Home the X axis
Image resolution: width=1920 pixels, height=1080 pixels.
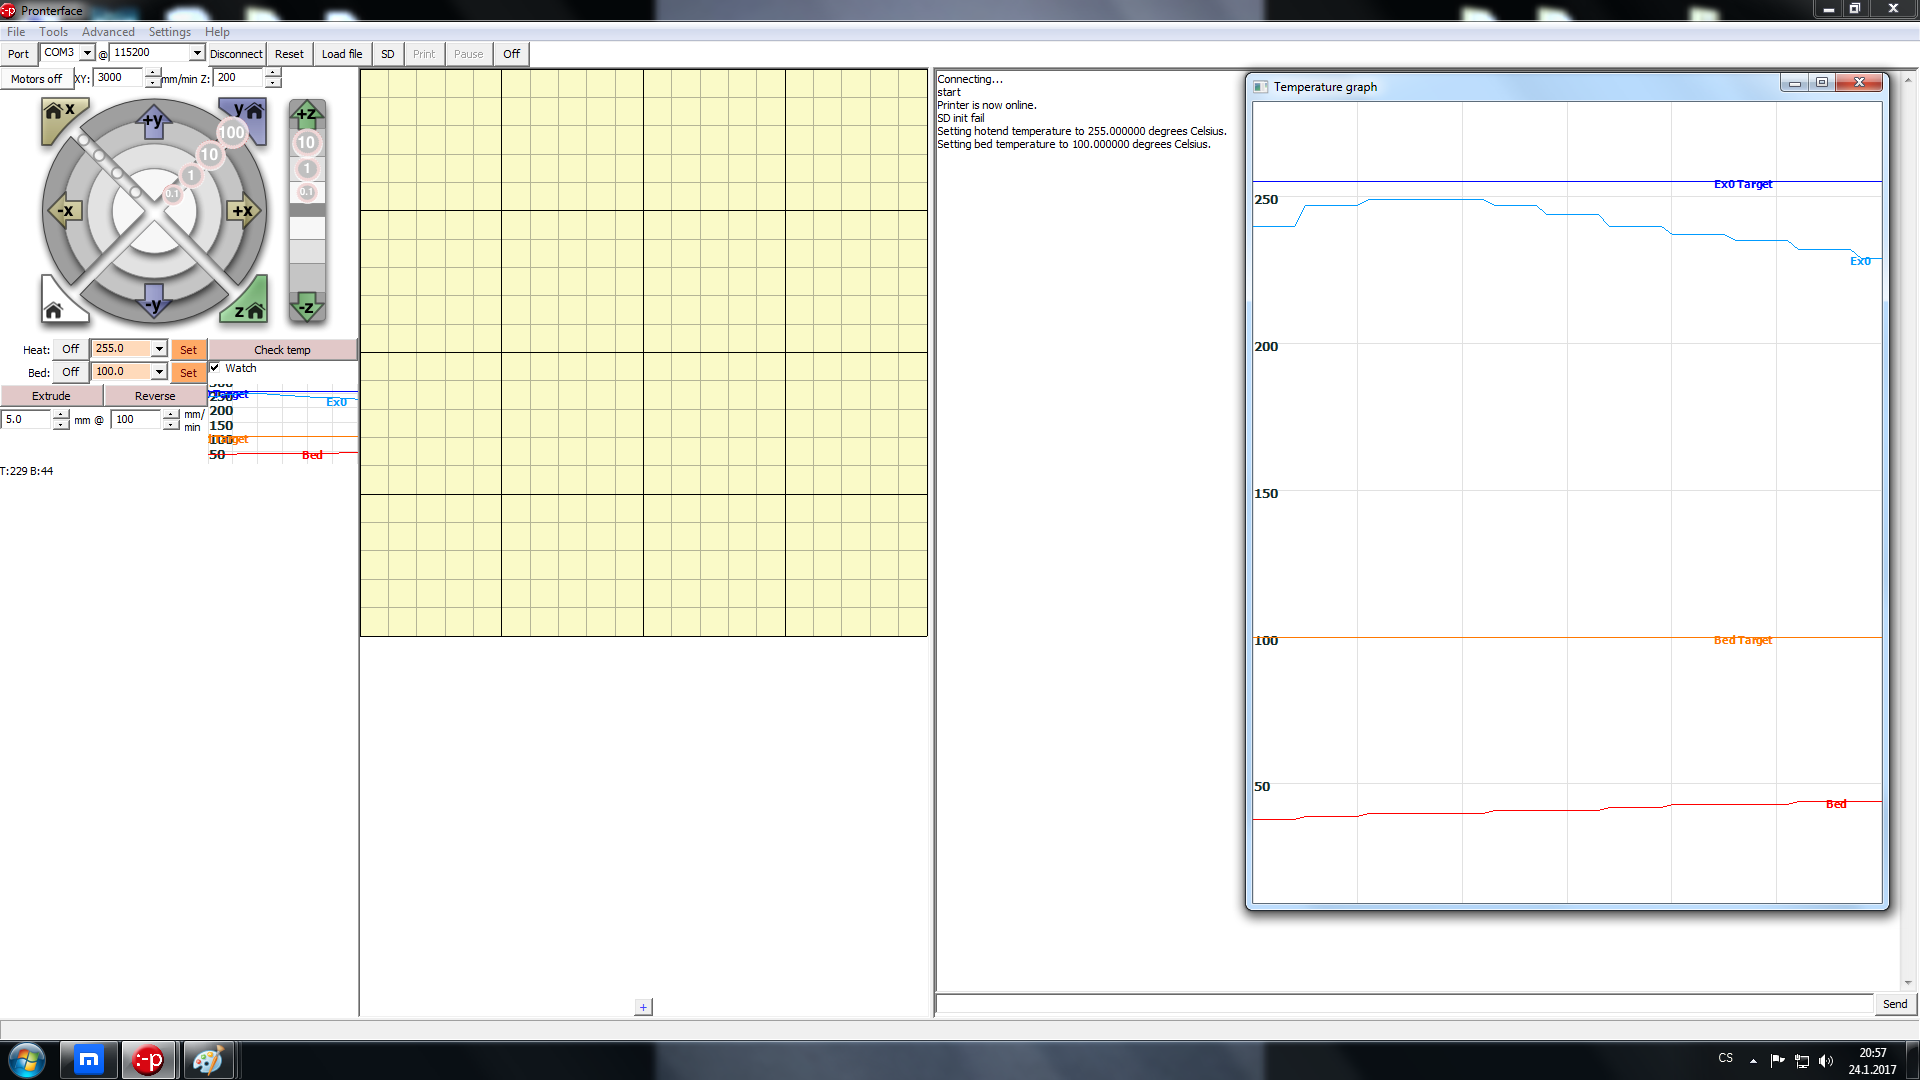coord(59,113)
